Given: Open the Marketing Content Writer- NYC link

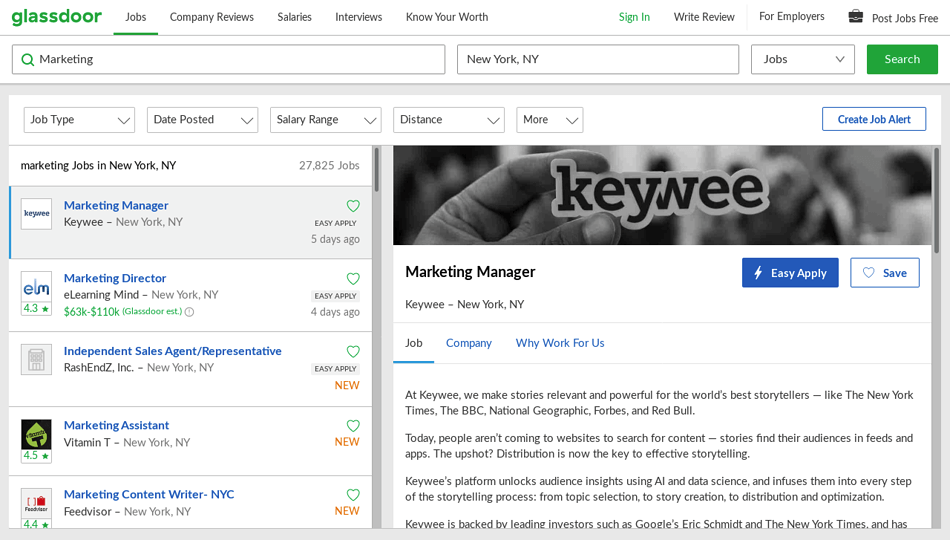Looking at the screenshot, I should tap(149, 495).
